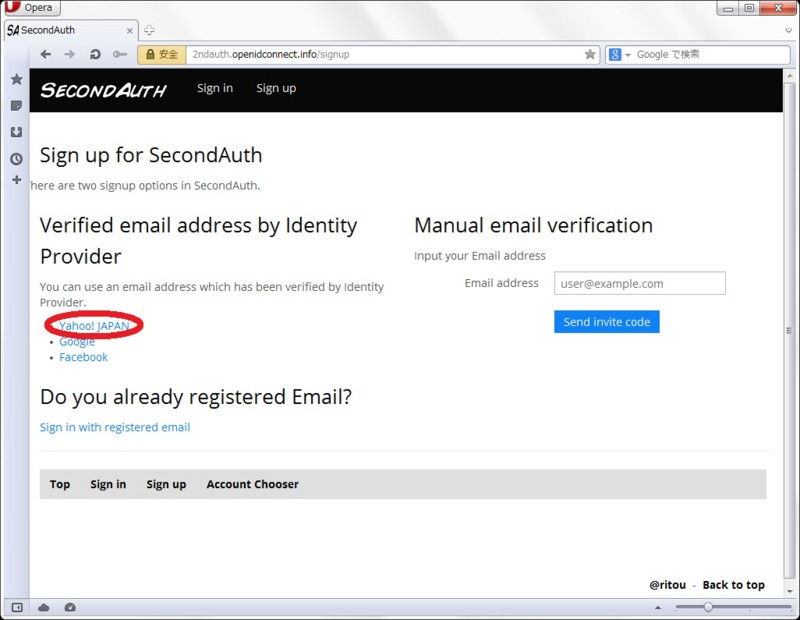
Task: Click Sign in in footer navigation
Action: point(108,484)
